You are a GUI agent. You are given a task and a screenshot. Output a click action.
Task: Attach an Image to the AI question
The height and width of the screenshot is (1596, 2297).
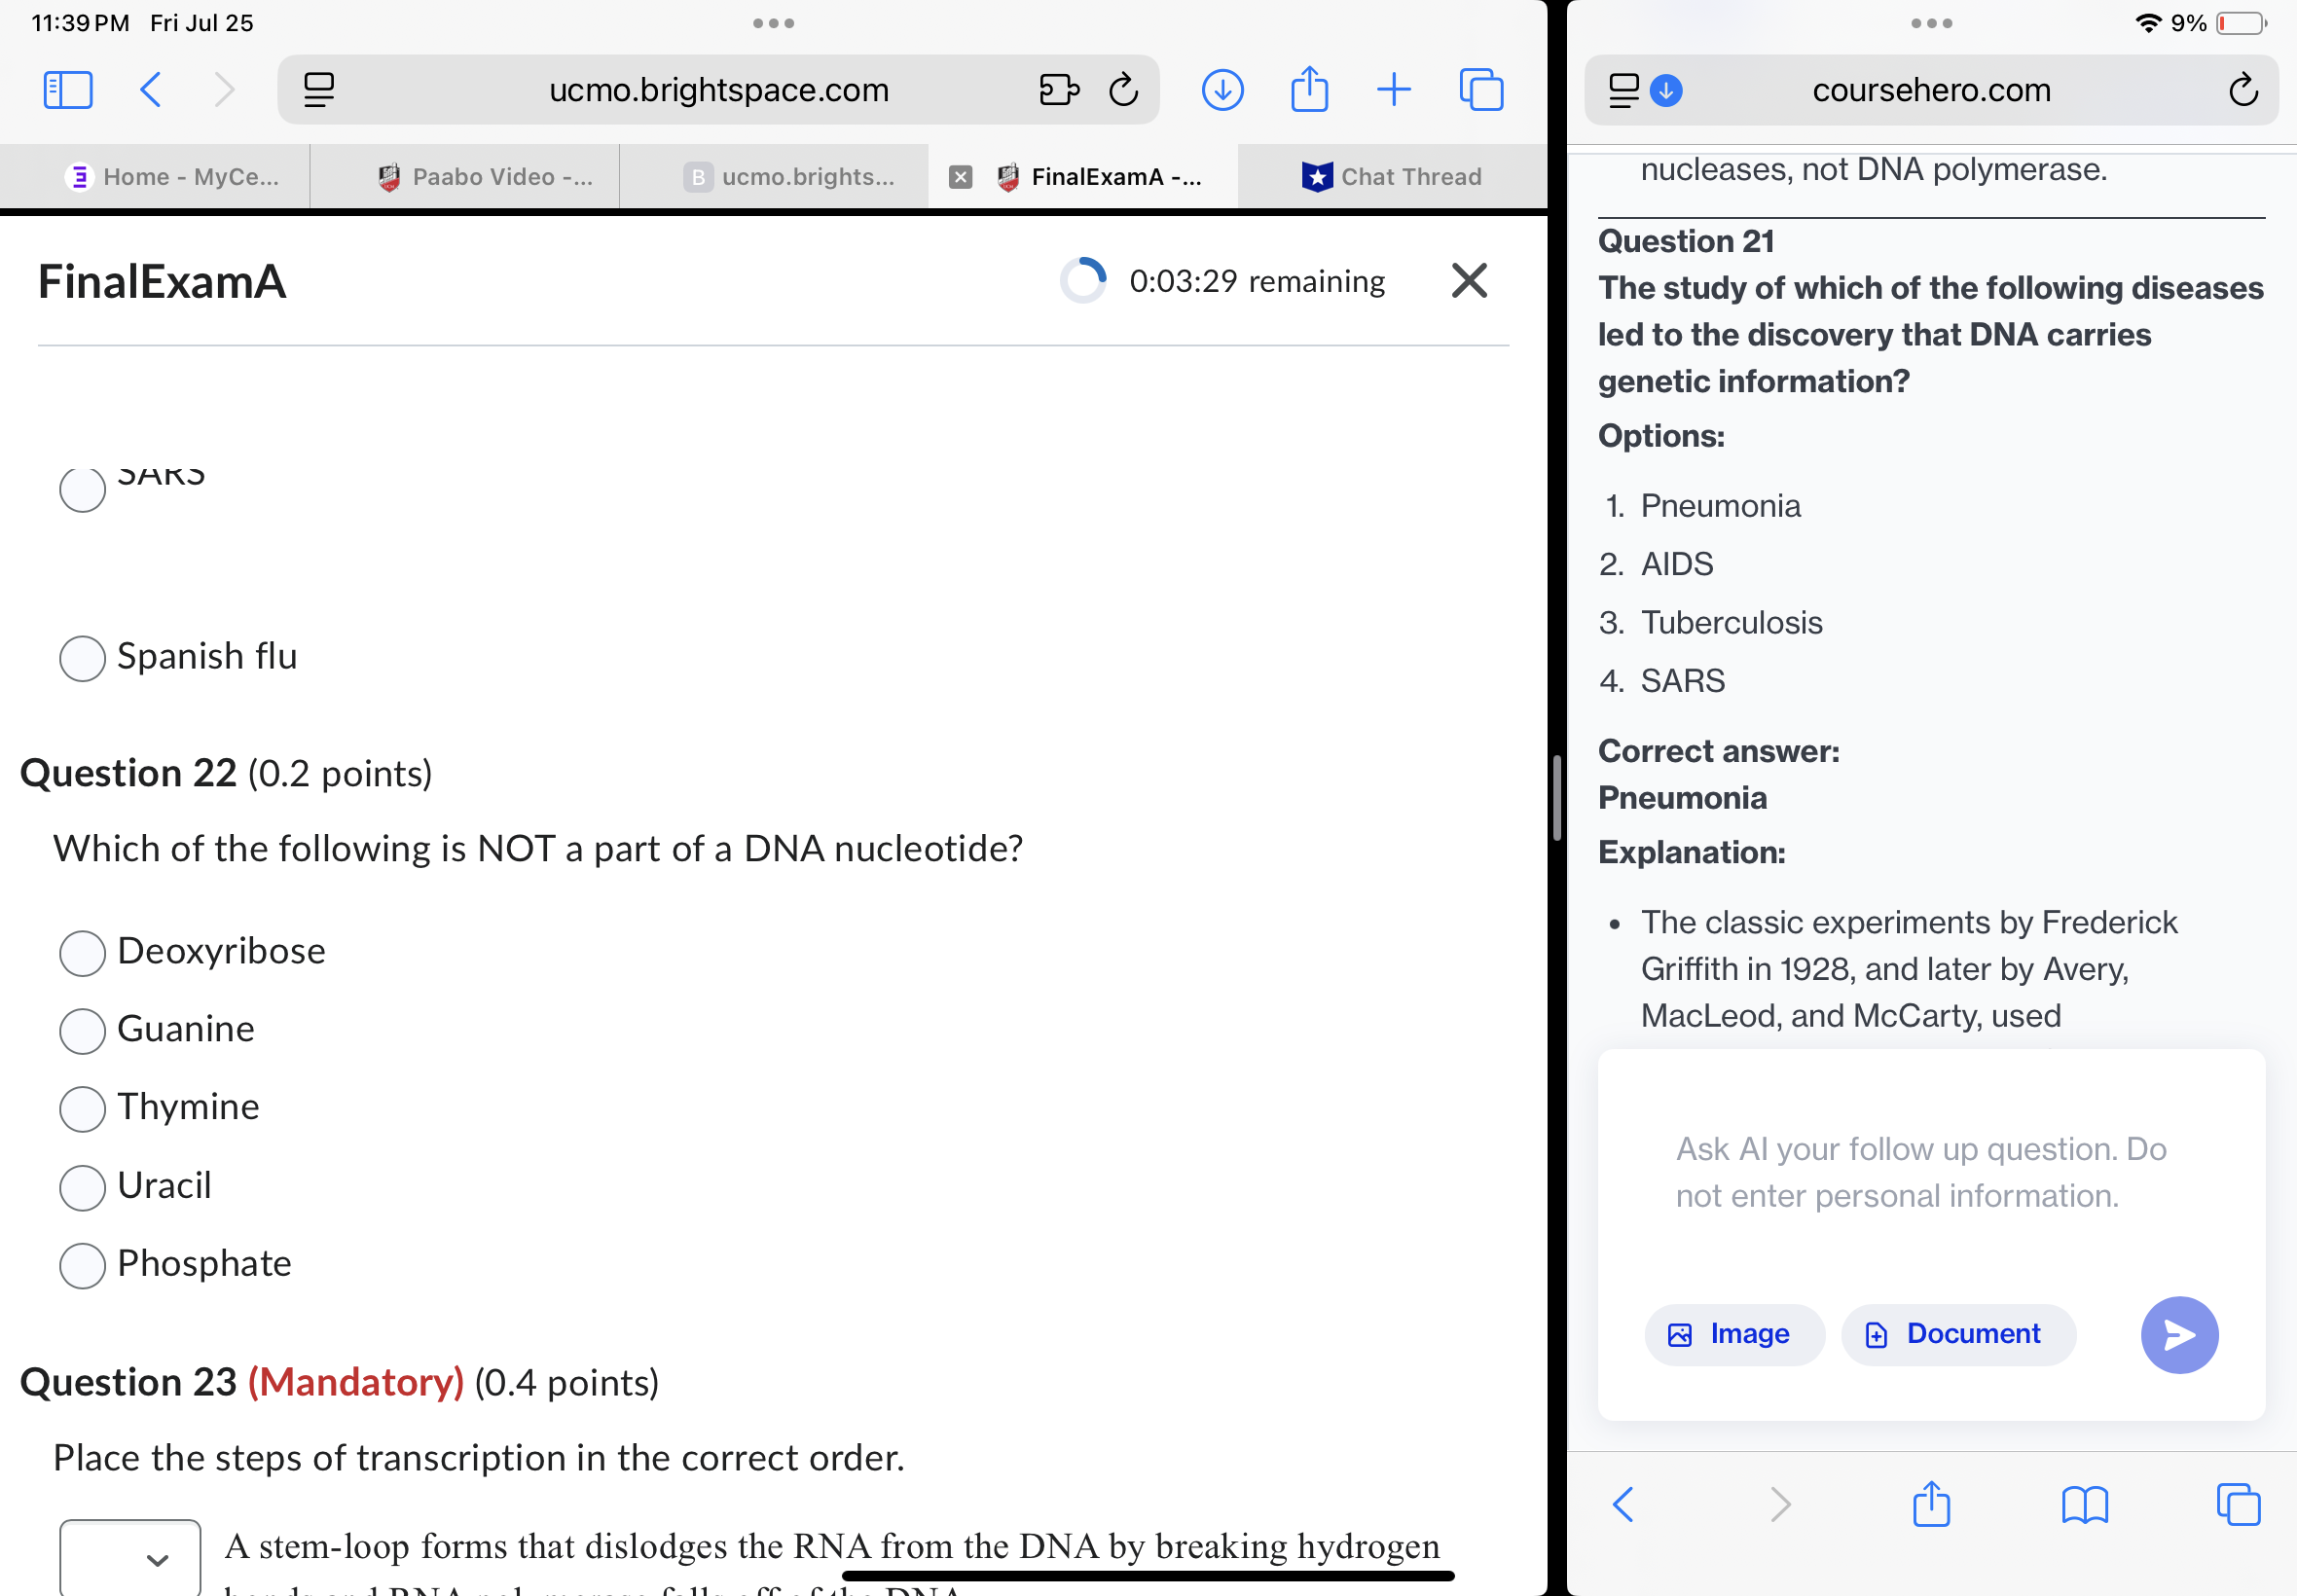pos(1733,1334)
